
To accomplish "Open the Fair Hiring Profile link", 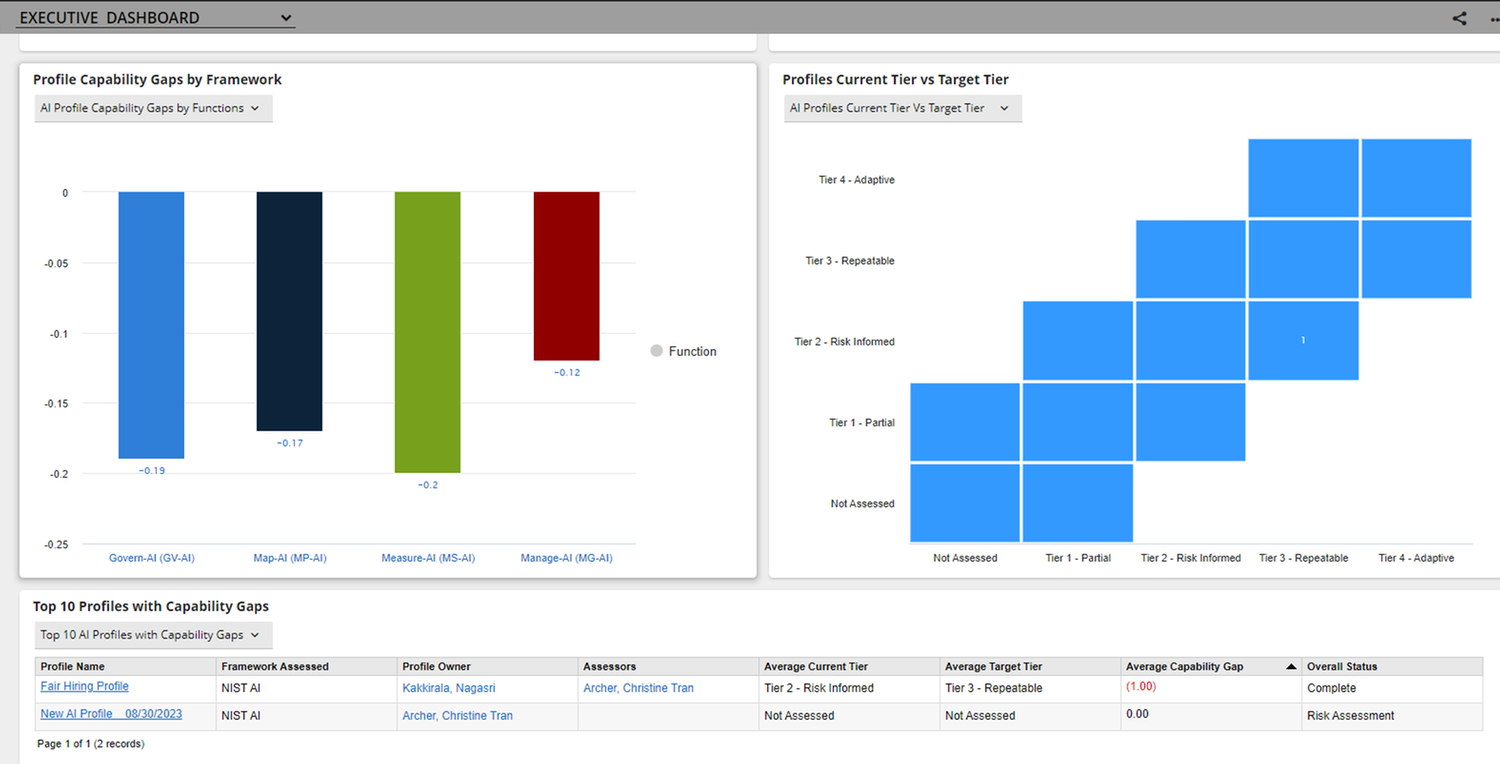I will tap(84, 686).
